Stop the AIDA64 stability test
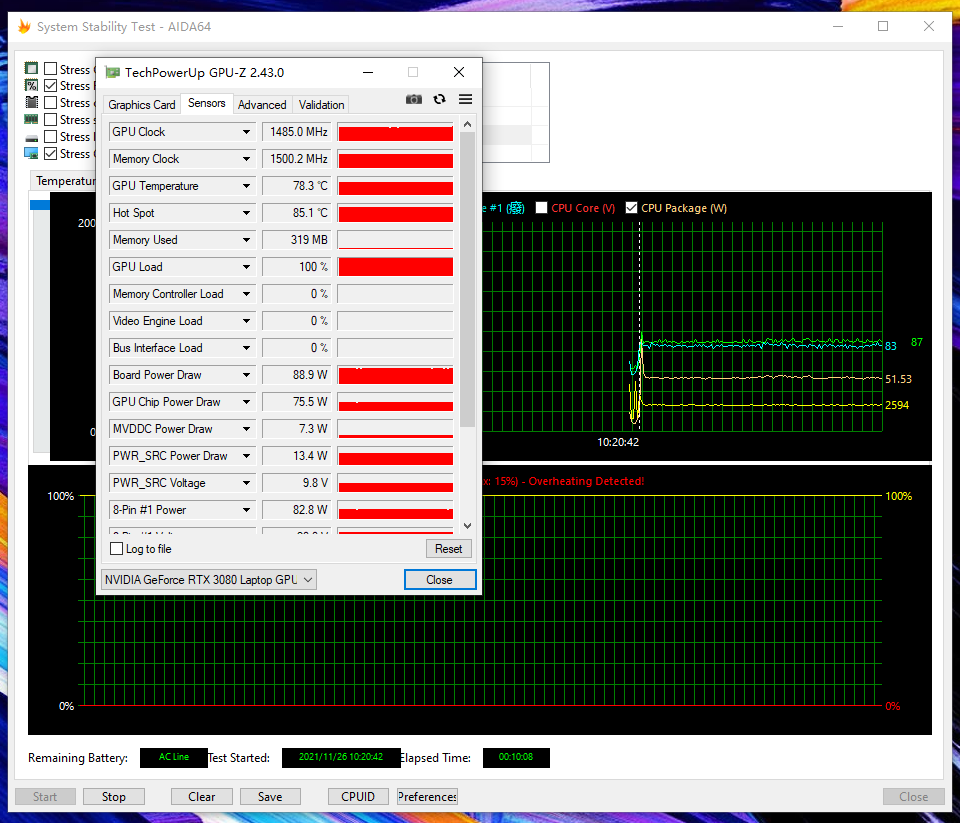Screen dimensions: 960x823 pos(114,796)
